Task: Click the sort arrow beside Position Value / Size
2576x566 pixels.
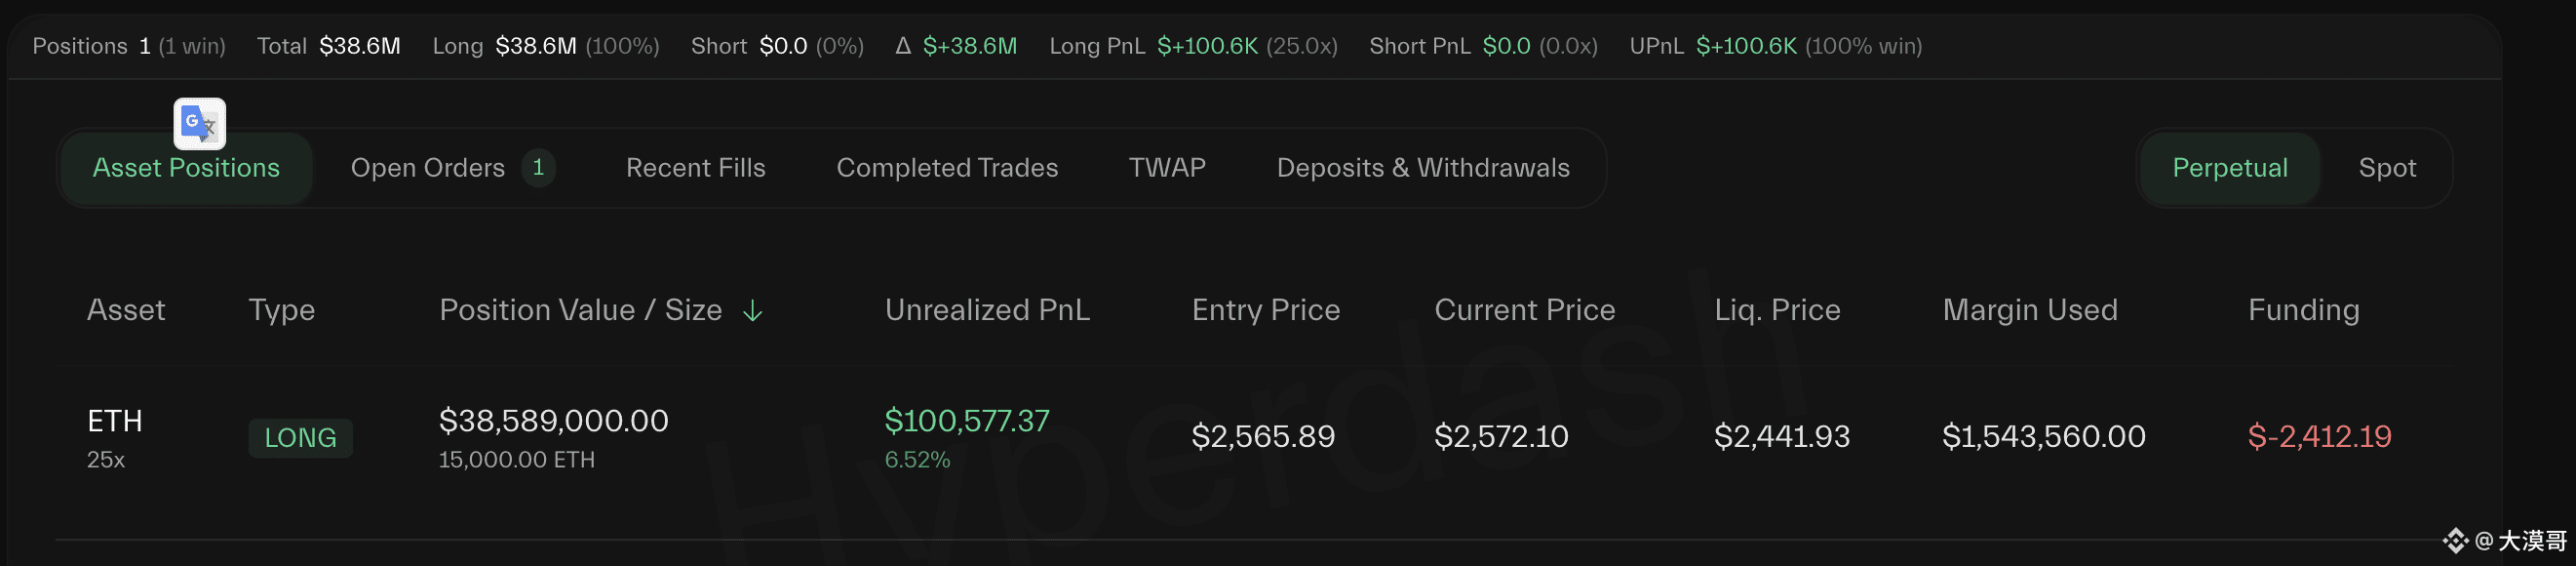Action: pyautogui.click(x=753, y=311)
